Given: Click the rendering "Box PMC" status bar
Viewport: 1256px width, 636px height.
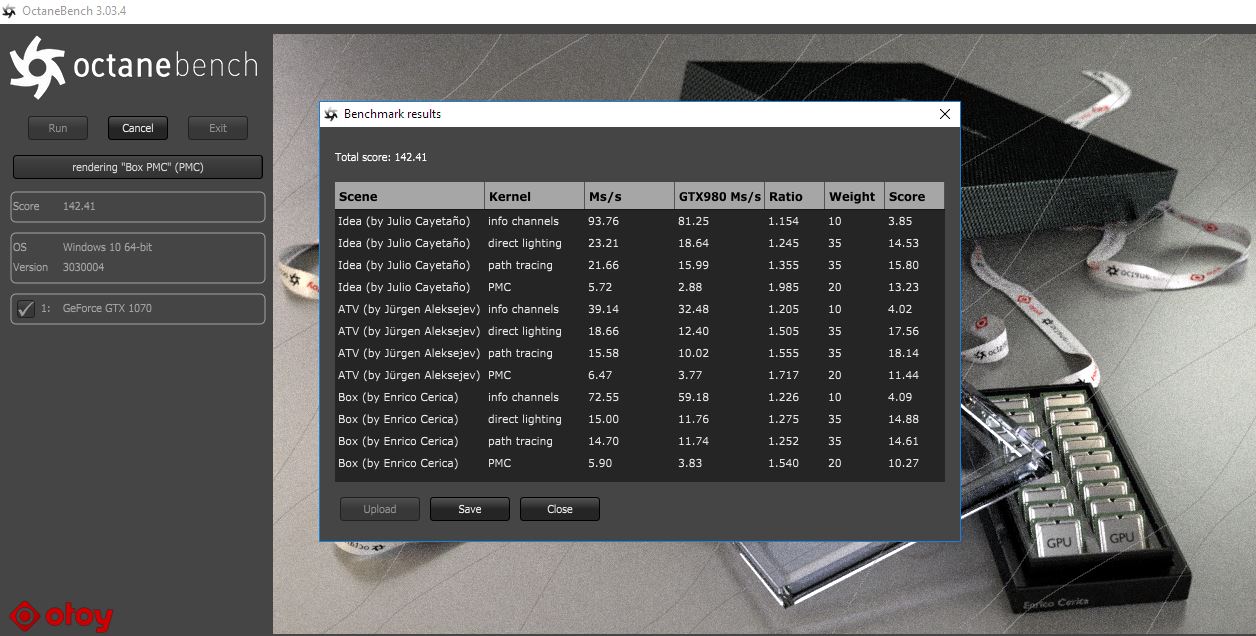Looking at the screenshot, I should tap(138, 167).
